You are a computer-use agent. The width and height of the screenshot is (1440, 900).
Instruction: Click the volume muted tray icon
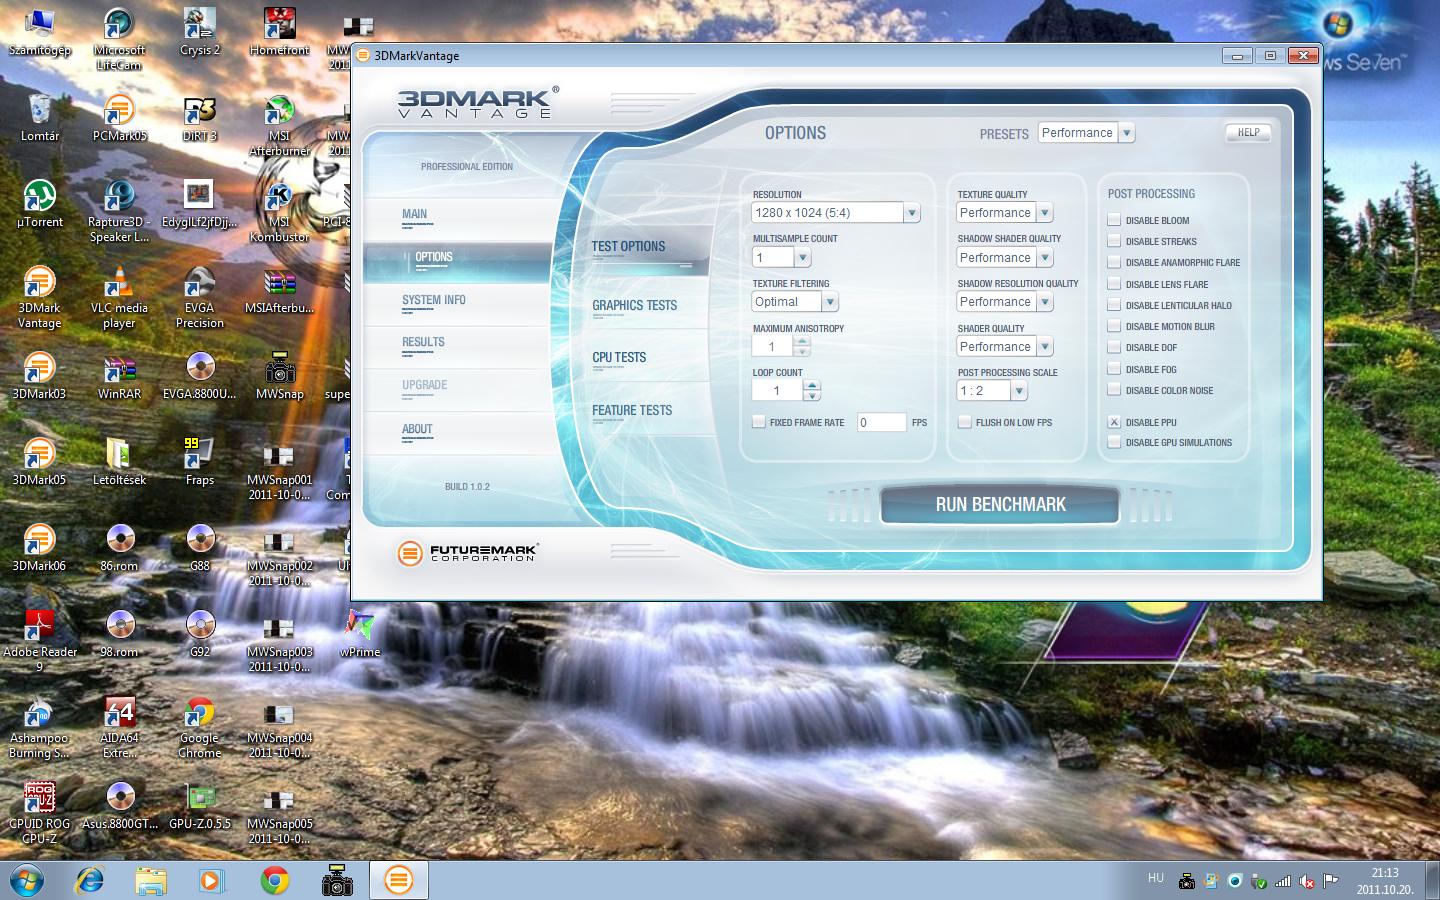tap(1307, 881)
